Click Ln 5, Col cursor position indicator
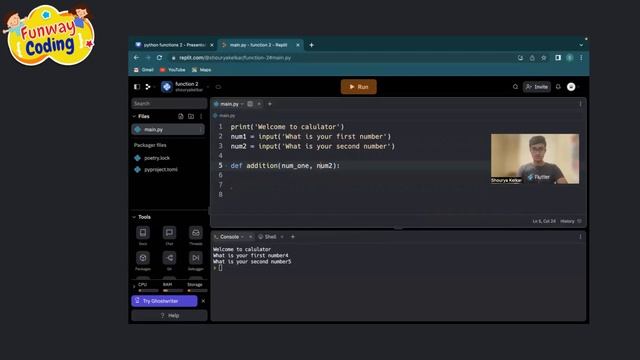The image size is (640, 360). pos(544,221)
